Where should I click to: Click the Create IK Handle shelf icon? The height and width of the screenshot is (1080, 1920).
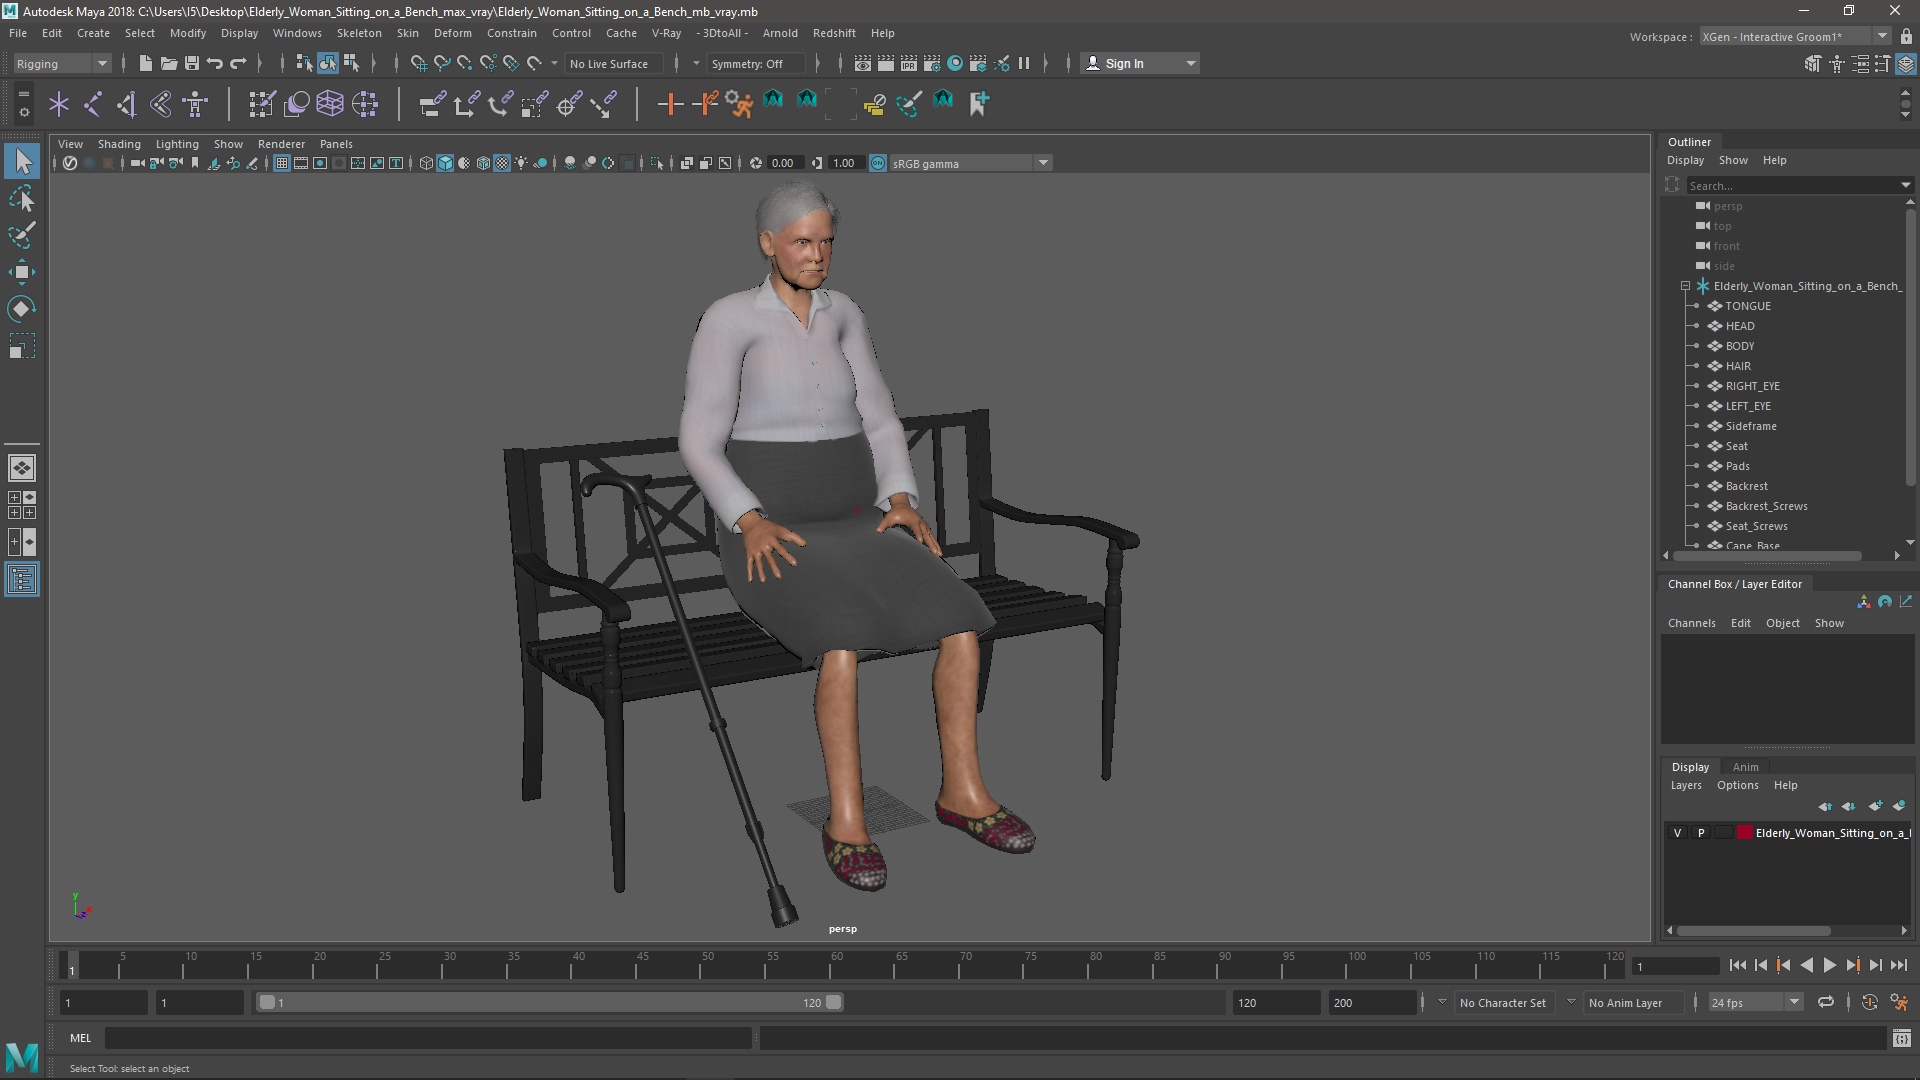click(127, 103)
